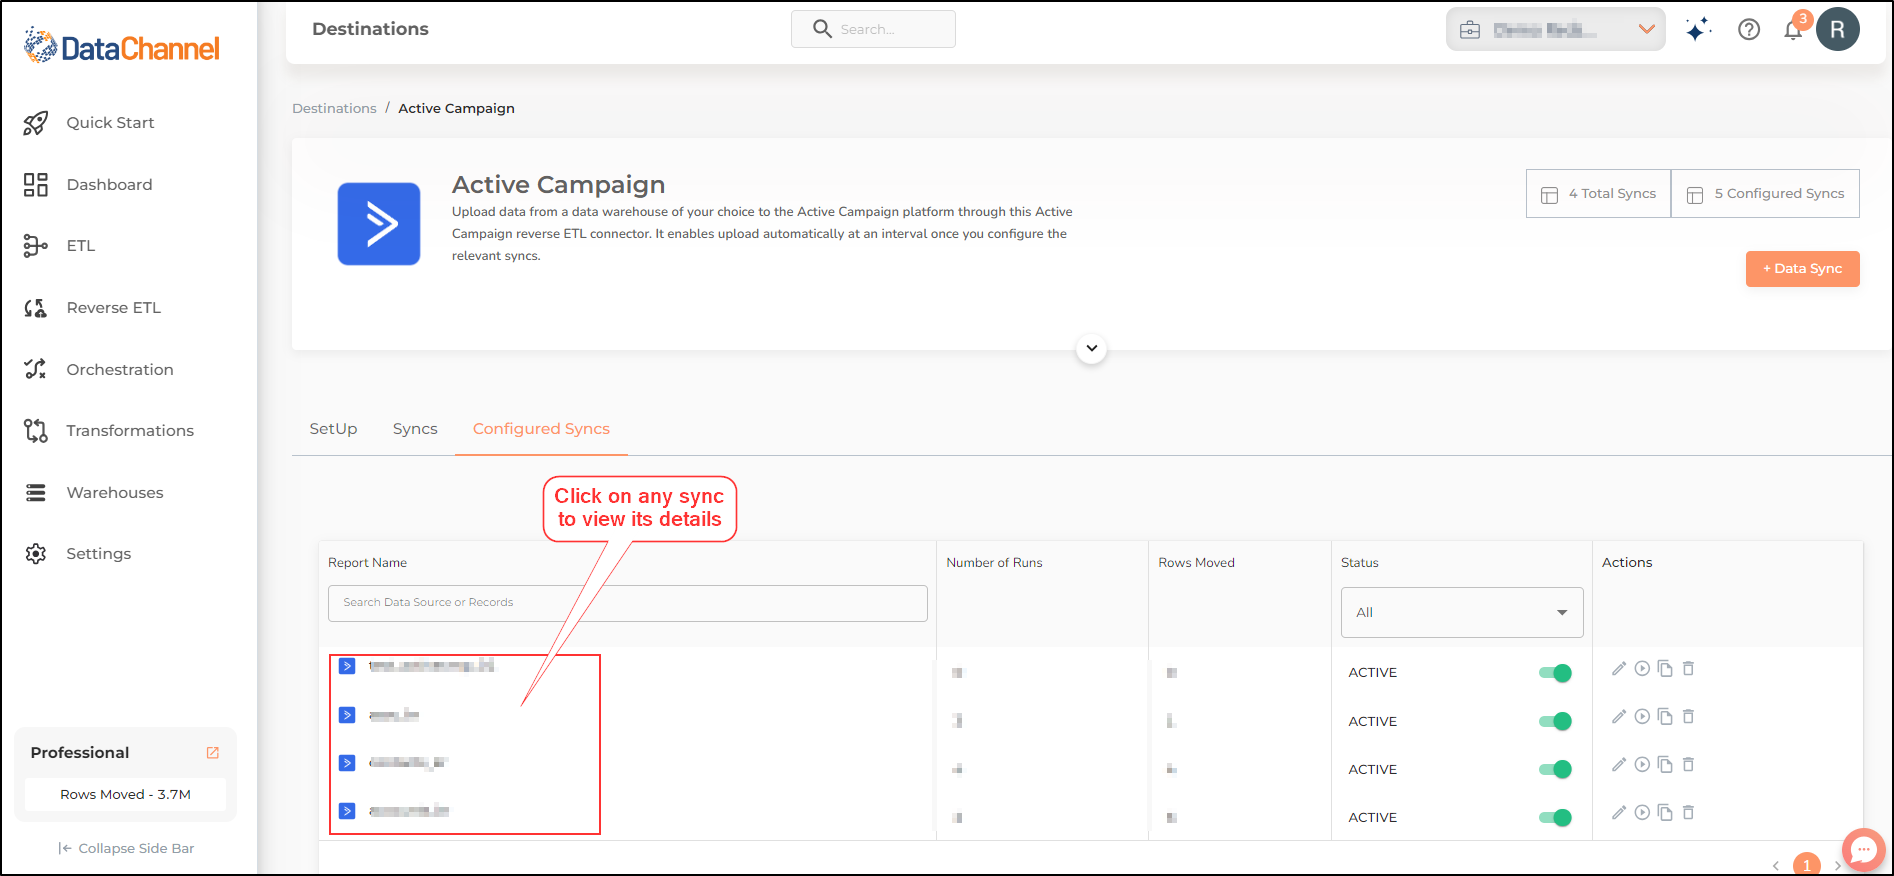Image resolution: width=1894 pixels, height=876 pixels.
Task: Open notifications bell with badge
Action: tap(1794, 28)
